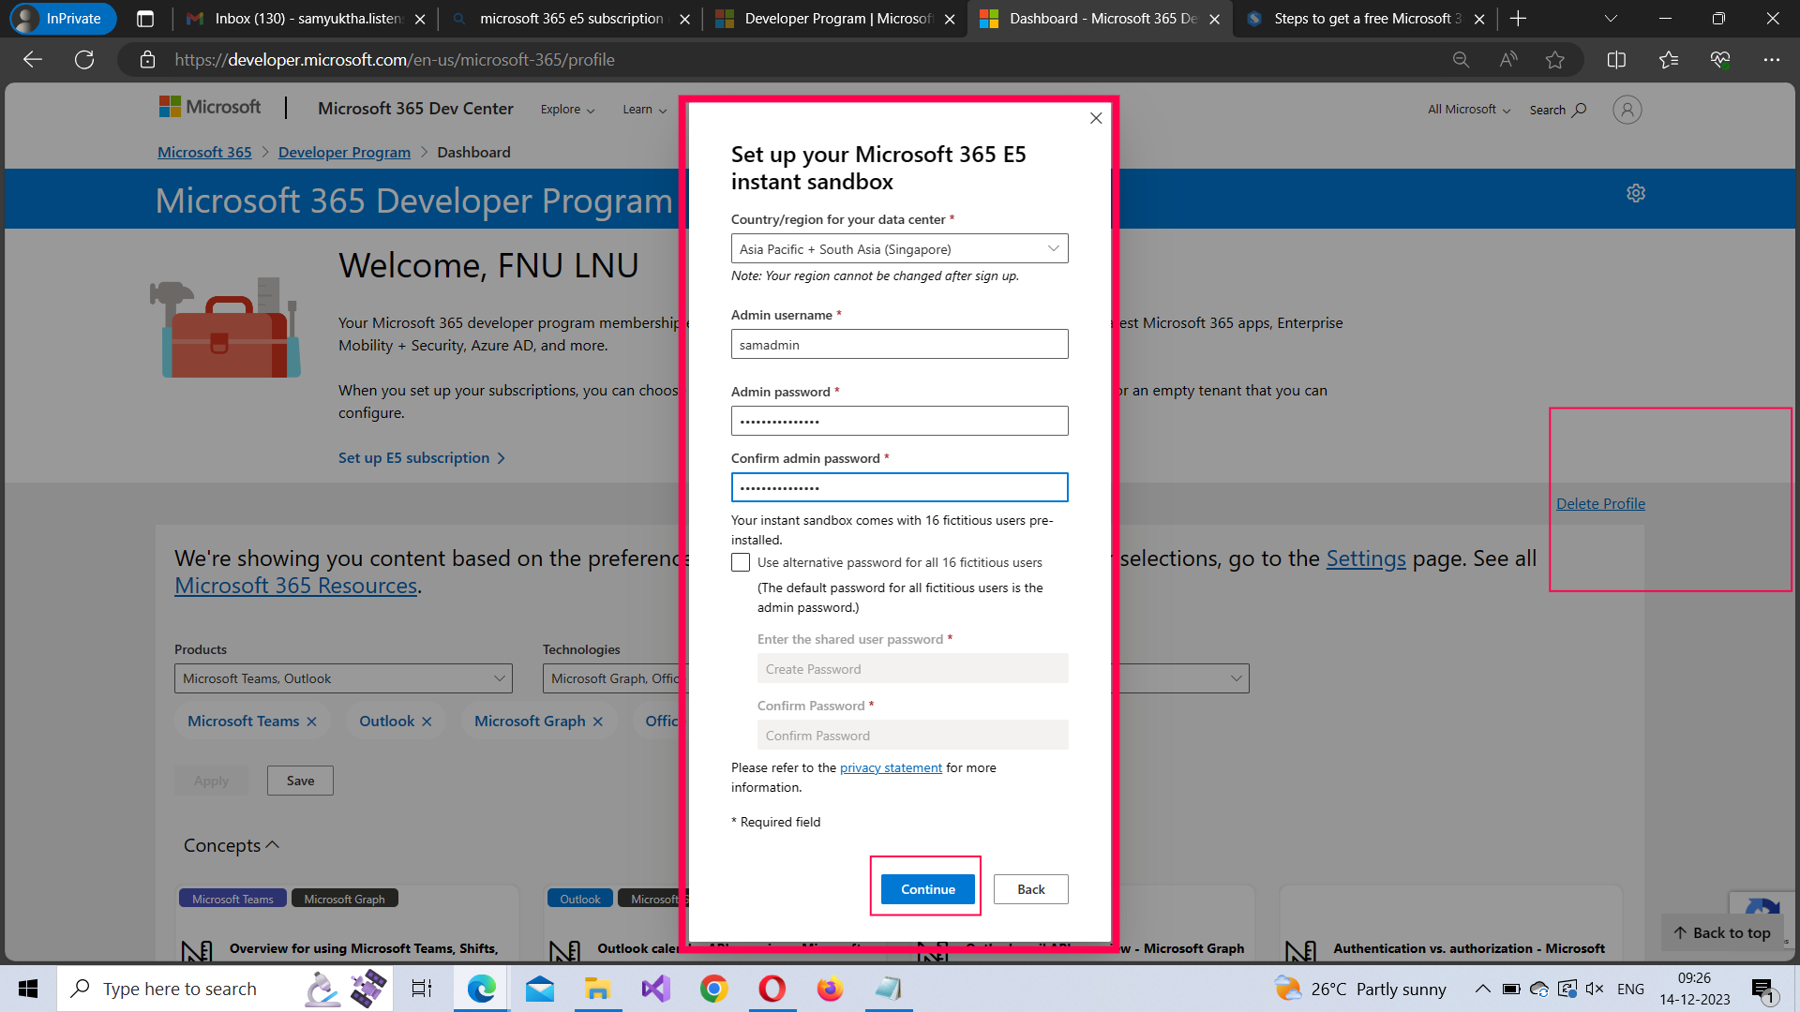Open Google Chrome from taskbar
Image resolution: width=1800 pixels, height=1012 pixels.
coord(714,989)
